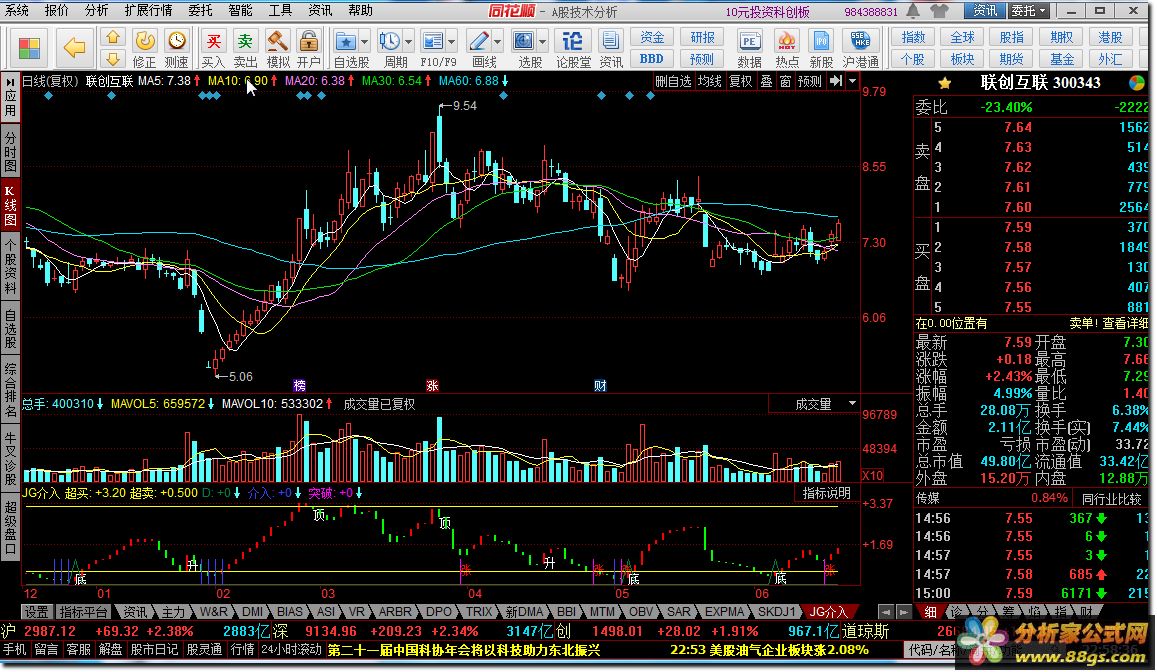1157x672 pixels.
Task: Start 模拟 simulated trading
Action: [277, 49]
